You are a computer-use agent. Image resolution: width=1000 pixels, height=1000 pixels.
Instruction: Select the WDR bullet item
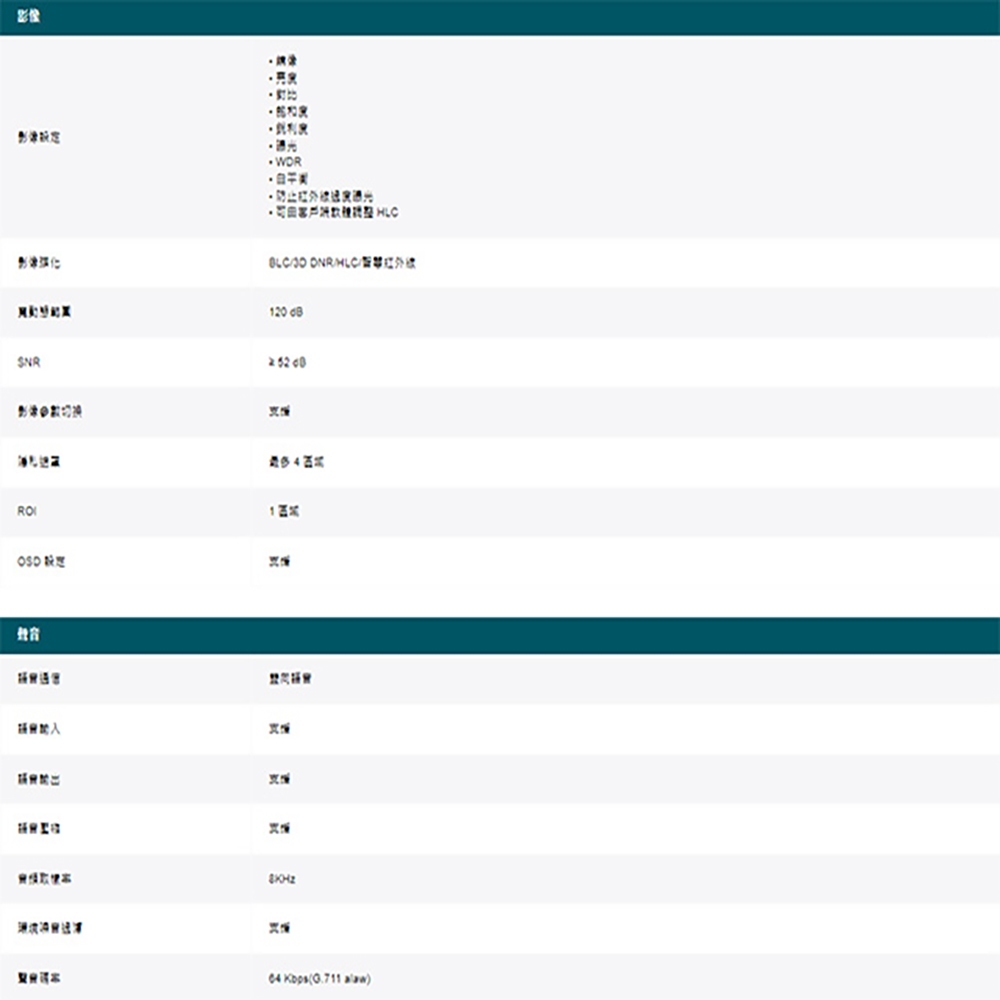(x=287, y=161)
